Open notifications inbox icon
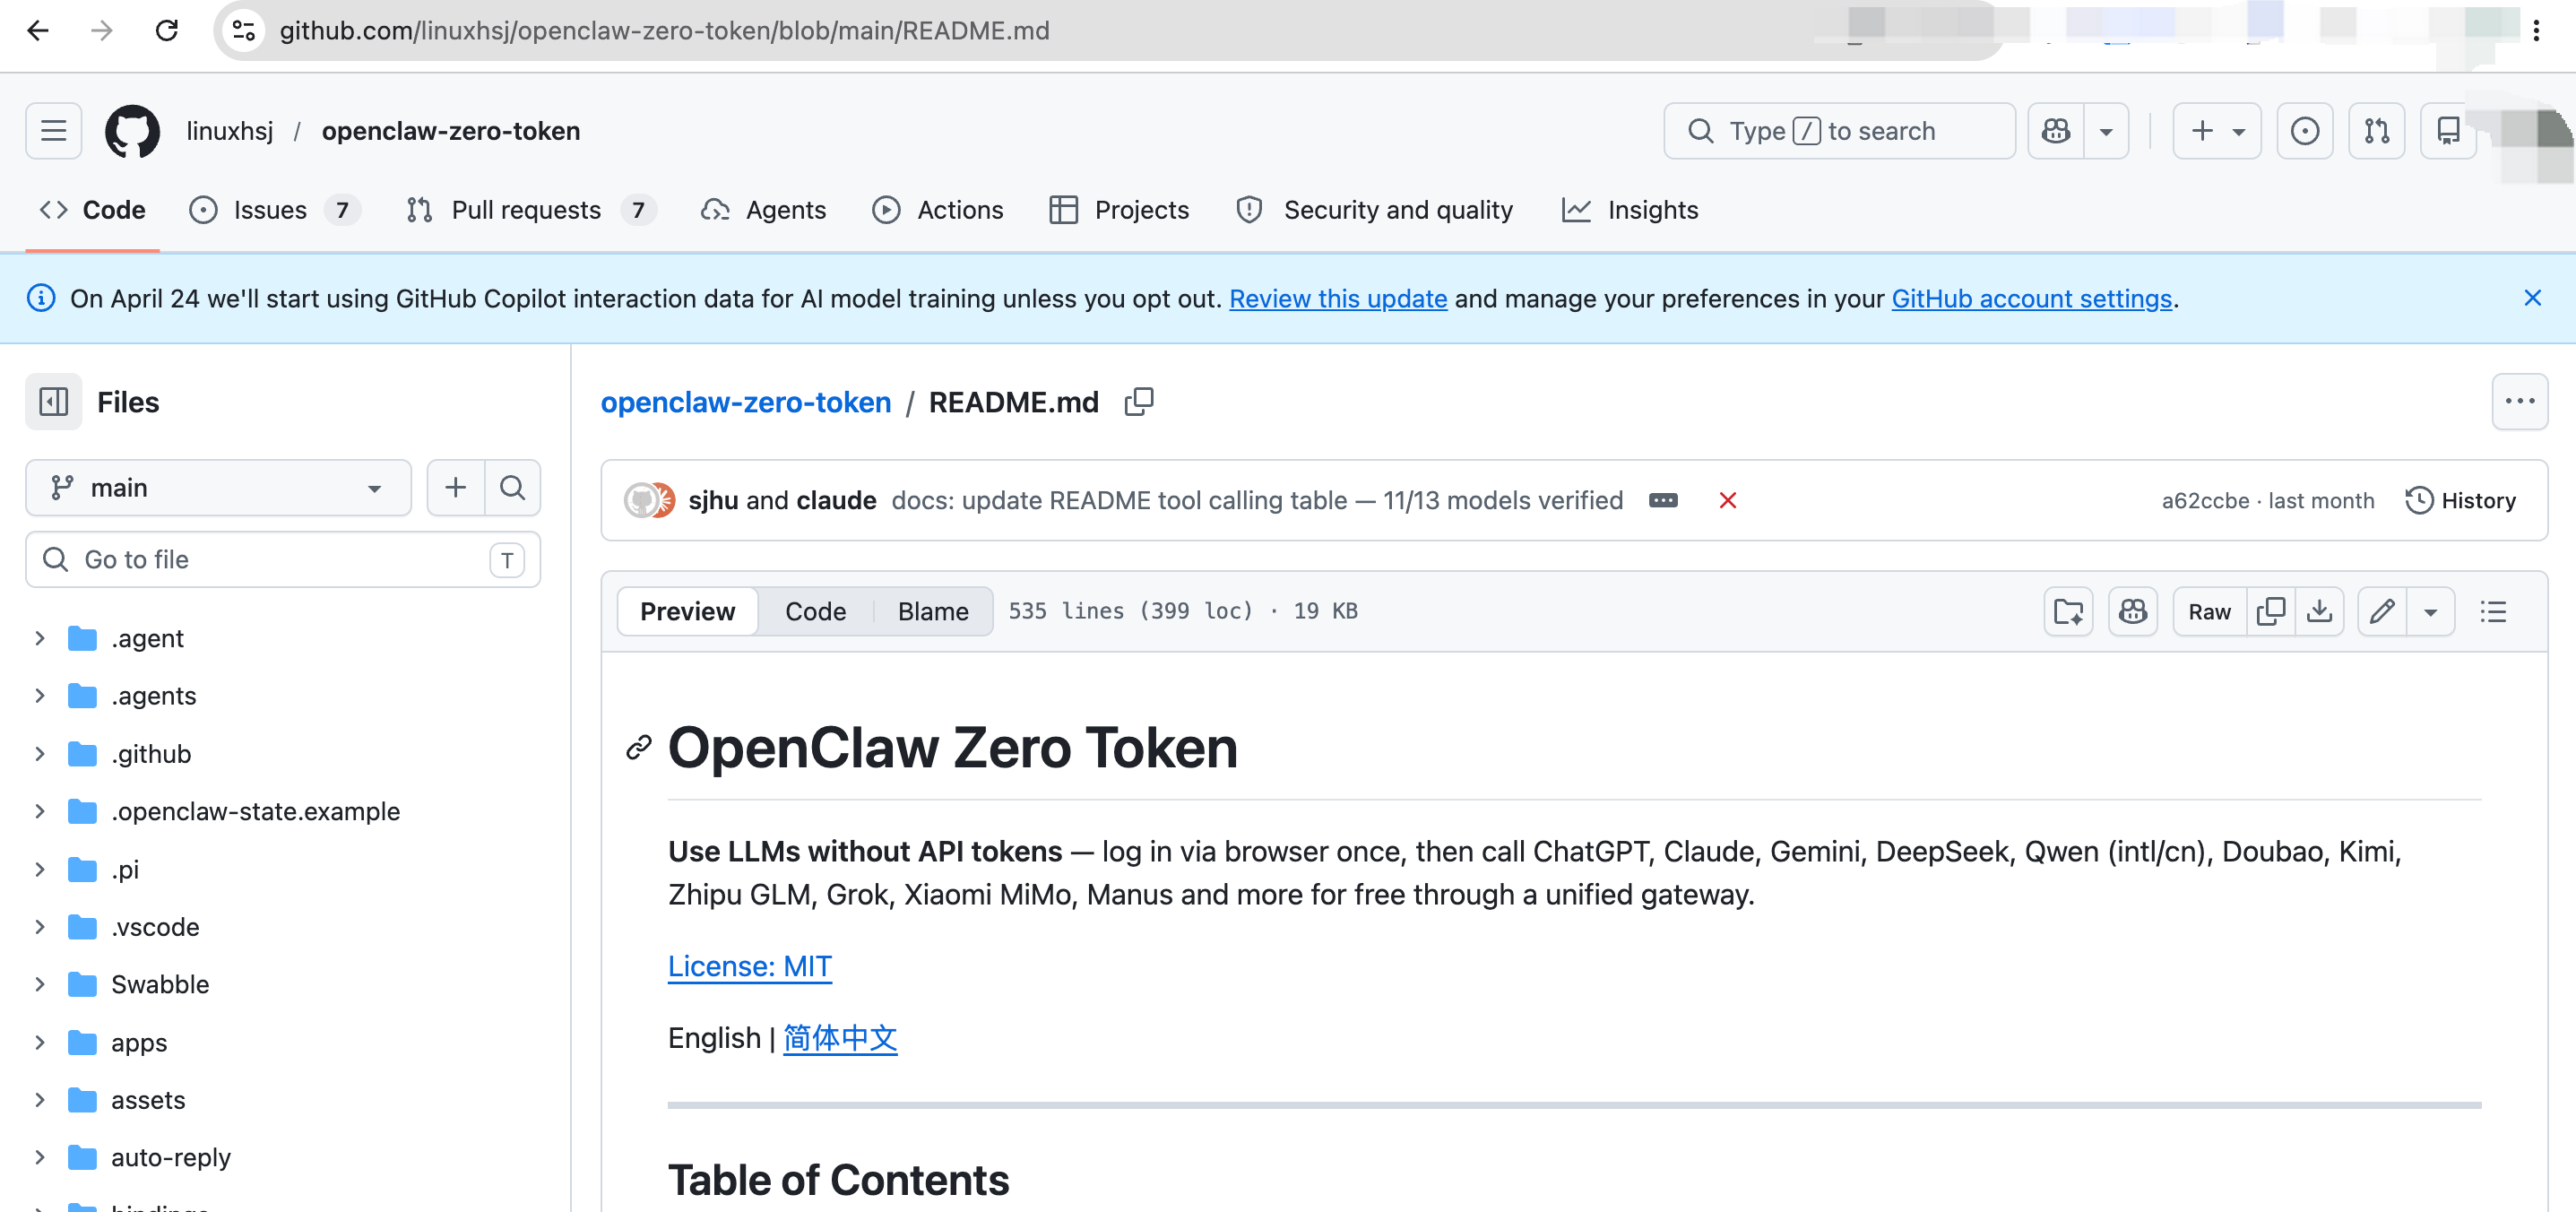This screenshot has width=2576, height=1212. click(2447, 131)
